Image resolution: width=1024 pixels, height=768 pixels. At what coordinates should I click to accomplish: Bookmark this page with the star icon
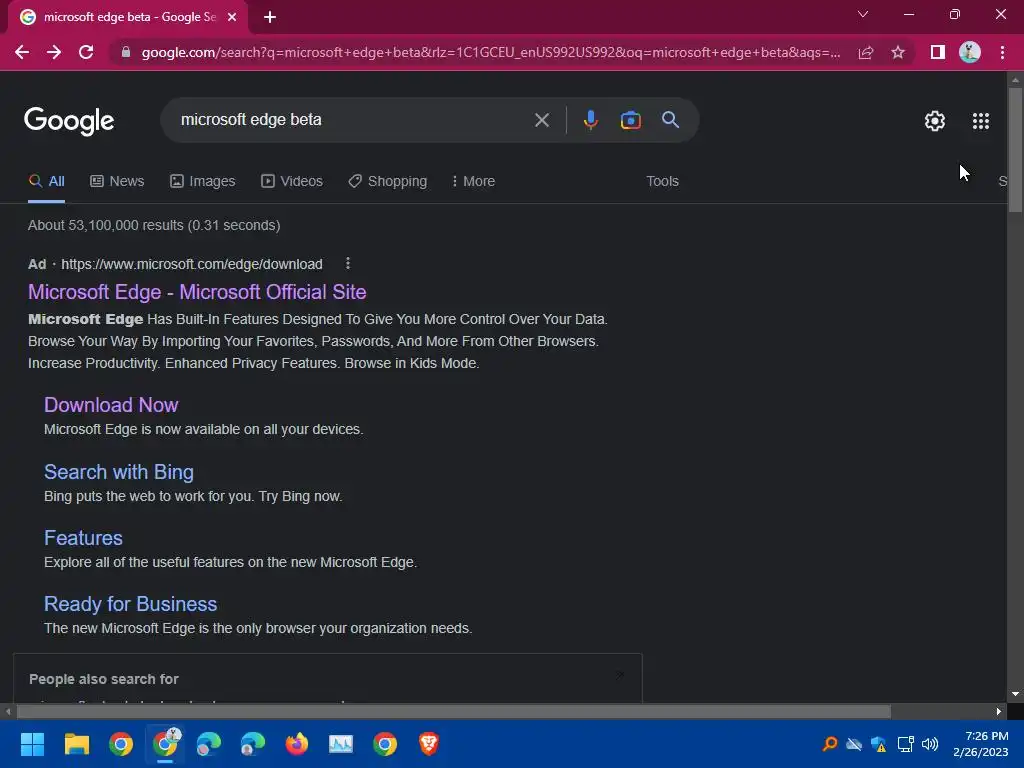898,52
